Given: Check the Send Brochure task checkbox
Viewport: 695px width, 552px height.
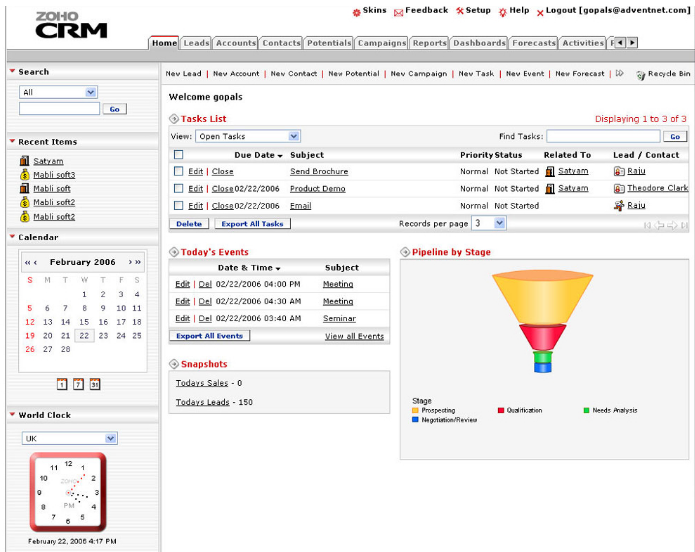Looking at the screenshot, I should click(x=179, y=171).
